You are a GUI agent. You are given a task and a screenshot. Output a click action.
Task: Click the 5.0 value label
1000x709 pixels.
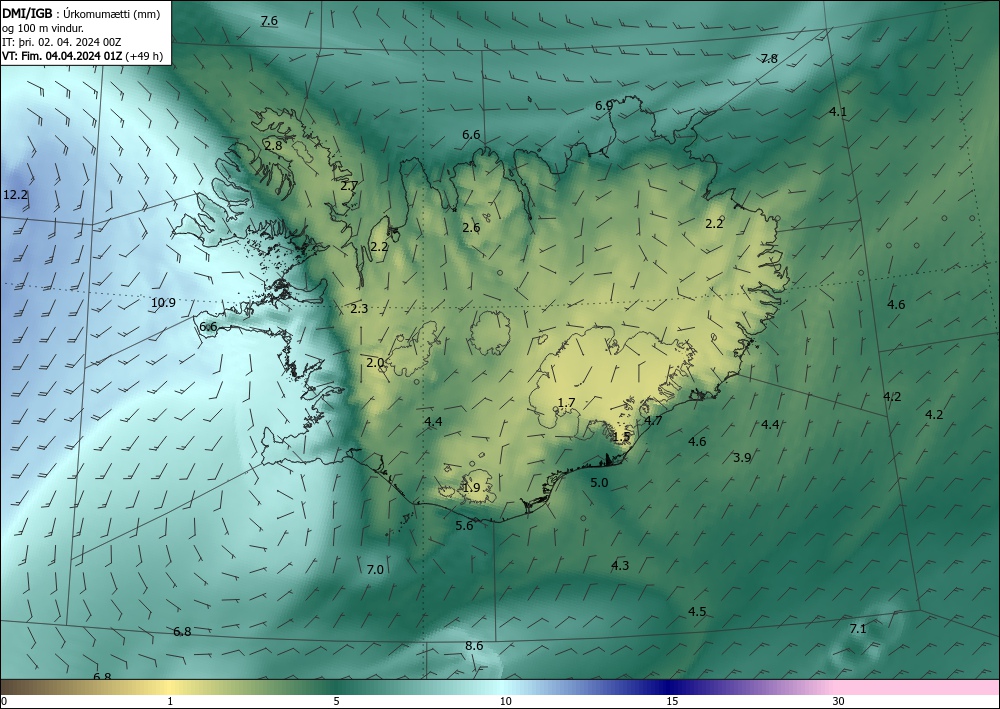(x=599, y=483)
